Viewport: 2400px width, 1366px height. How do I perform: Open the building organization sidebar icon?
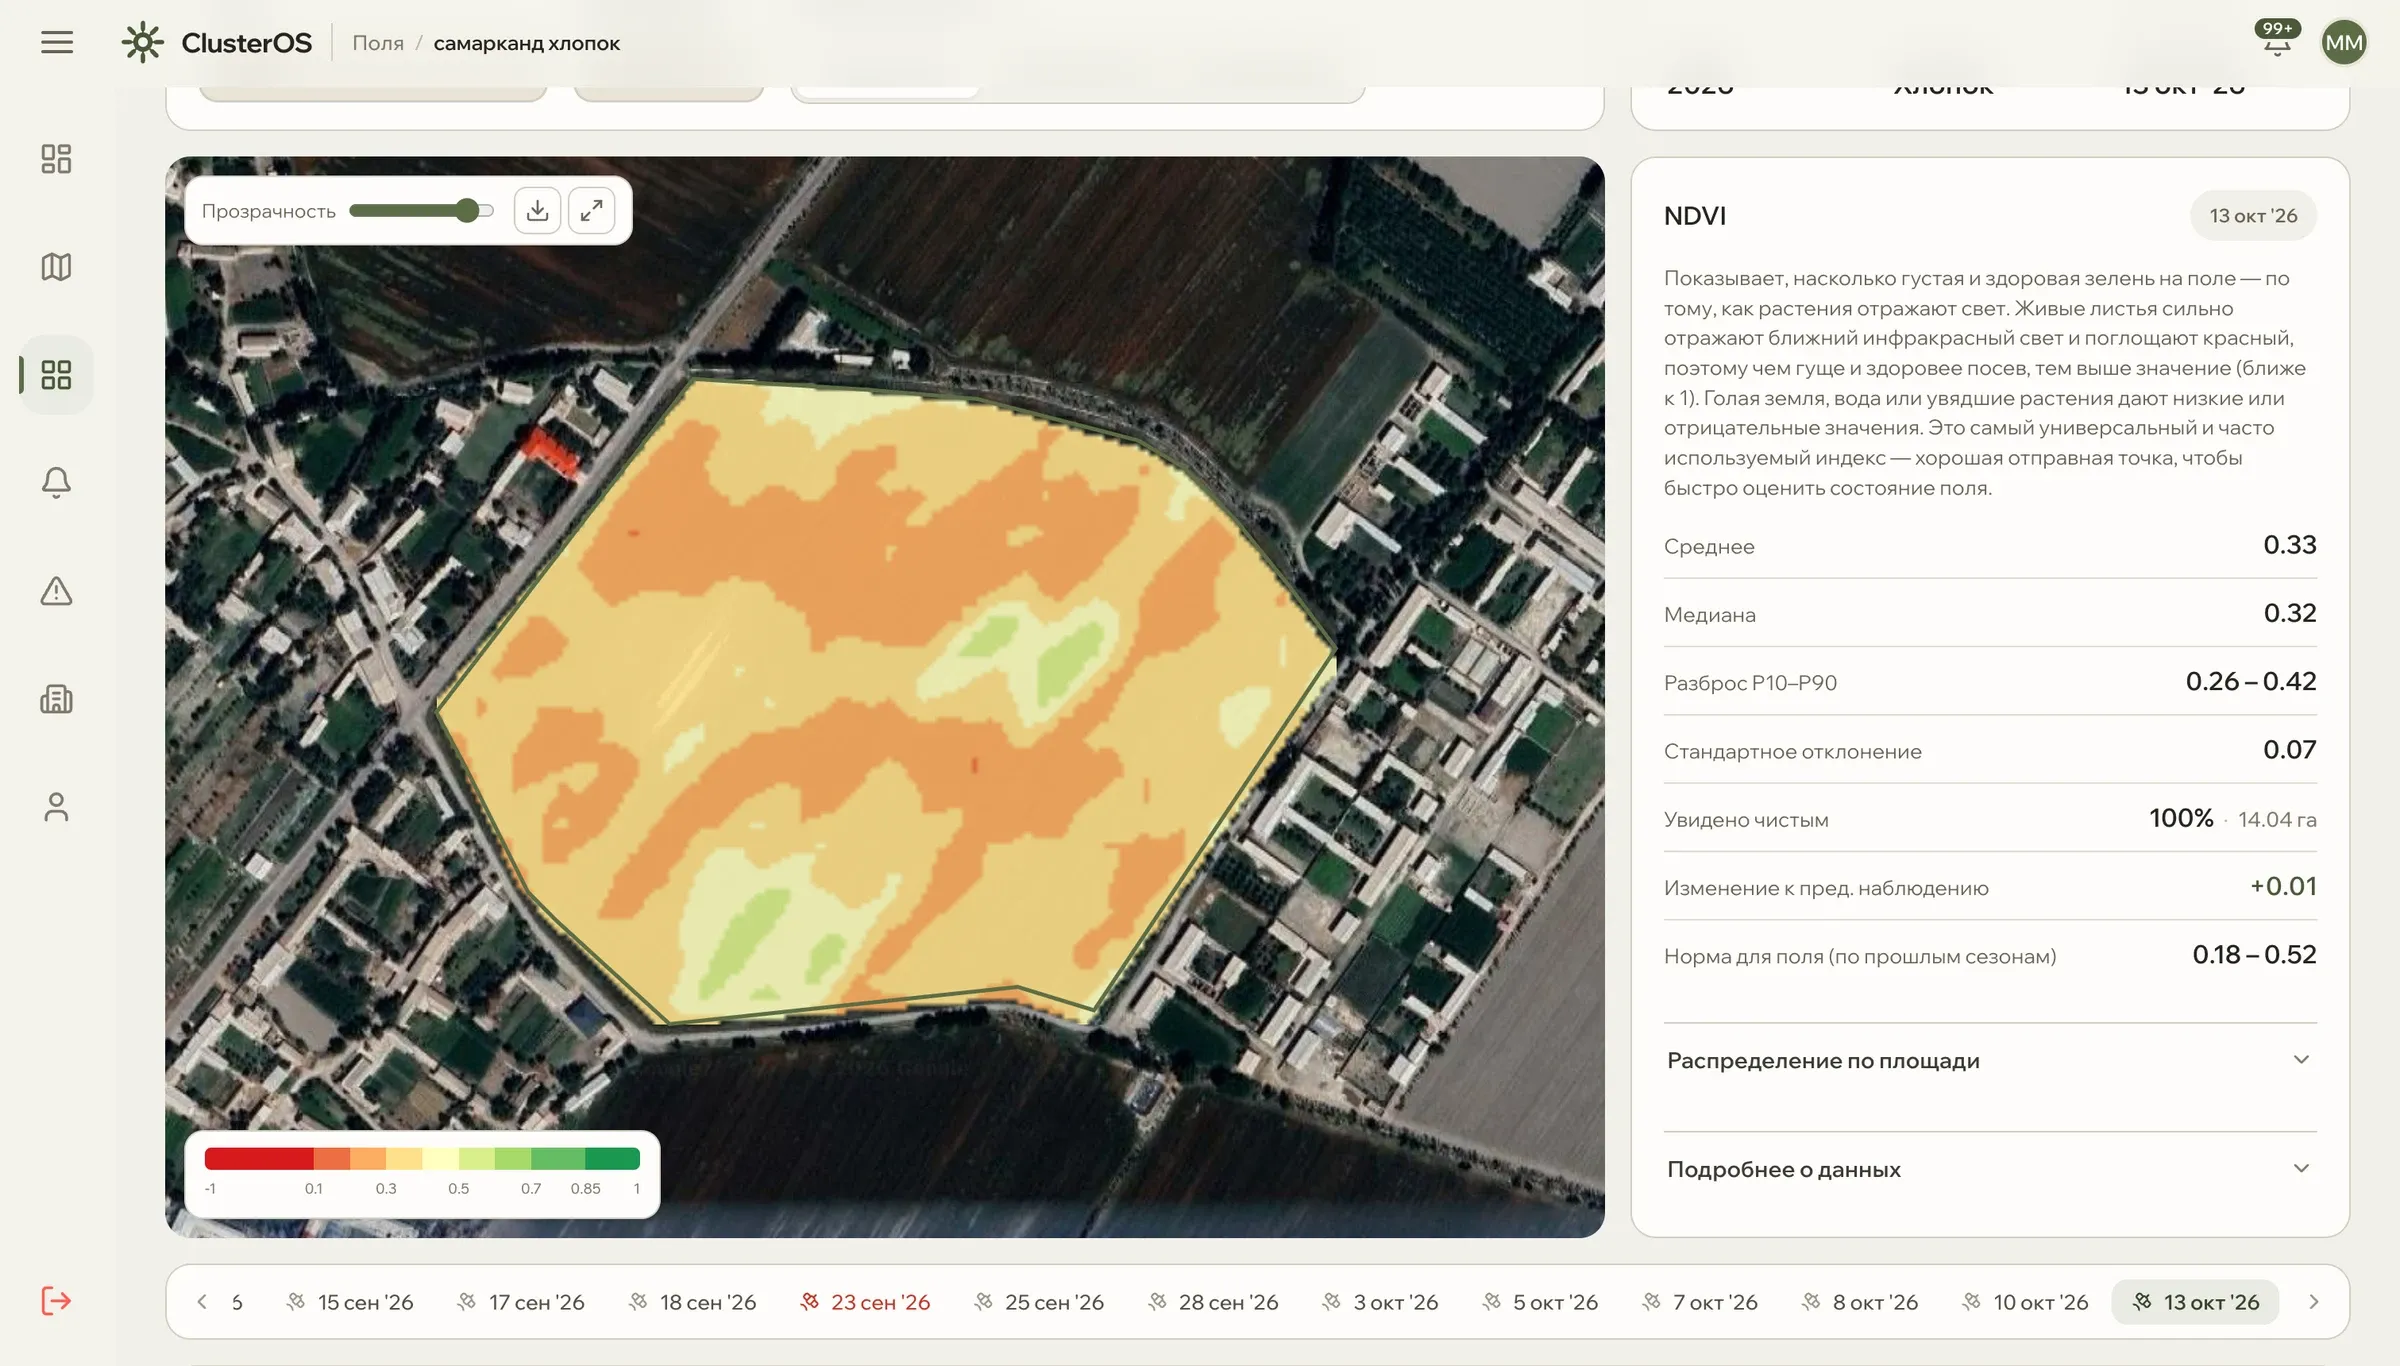click(56, 699)
